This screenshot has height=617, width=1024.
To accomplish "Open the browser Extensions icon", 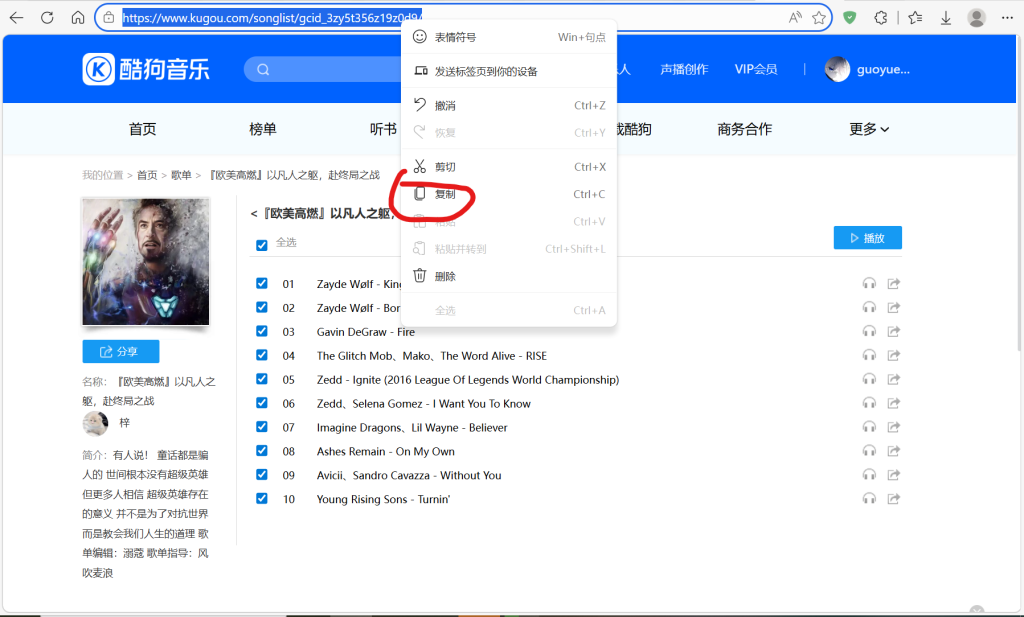I will pos(879,17).
